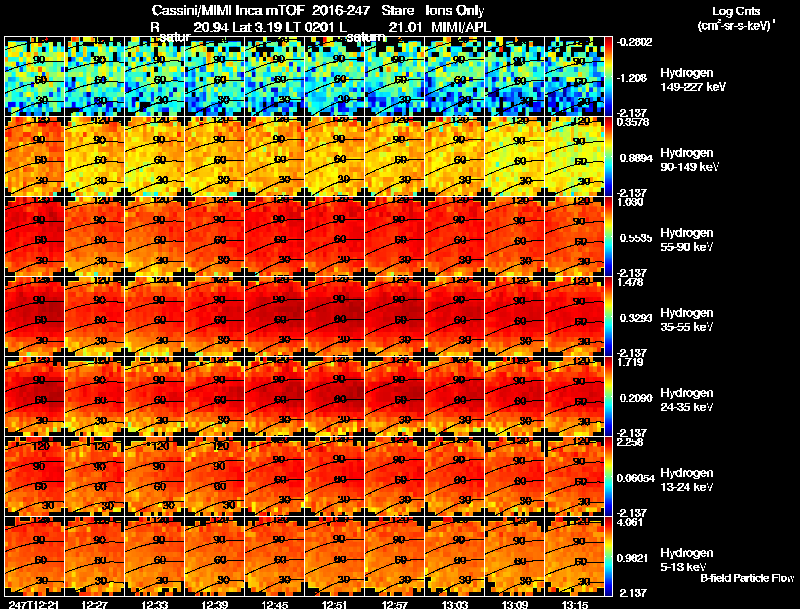Screen dimensions: 800x609
Task: Select the 35-55 keV panel at 12:45
Action: point(275,316)
